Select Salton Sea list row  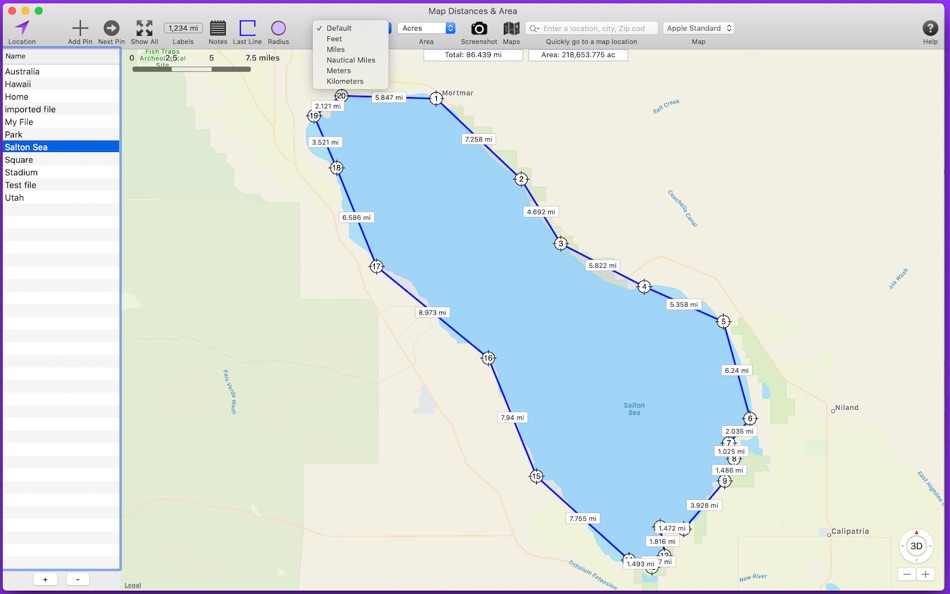tap(61, 147)
